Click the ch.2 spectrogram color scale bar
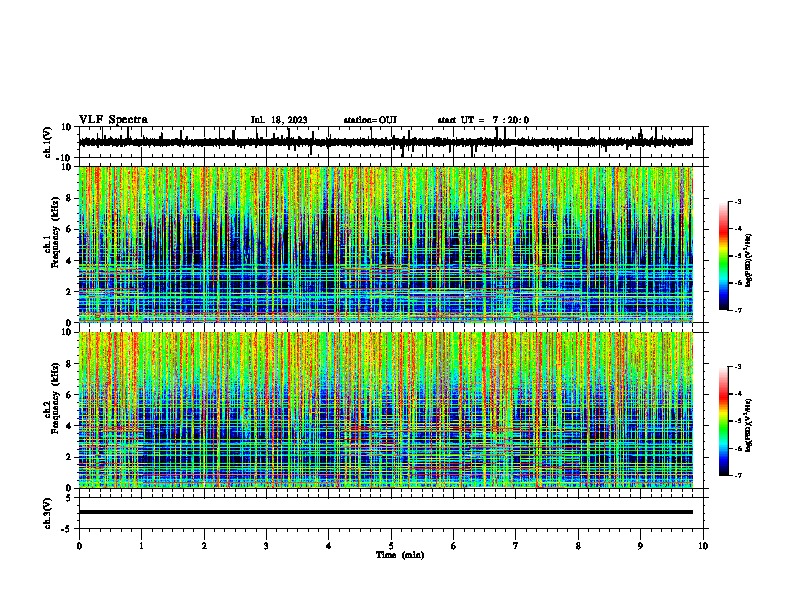Screen dimensions: 792x612 point(724,421)
